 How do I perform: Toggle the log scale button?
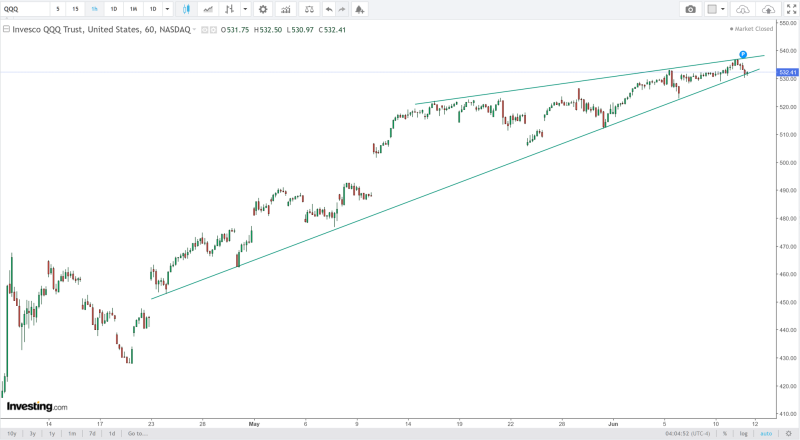pos(744,433)
